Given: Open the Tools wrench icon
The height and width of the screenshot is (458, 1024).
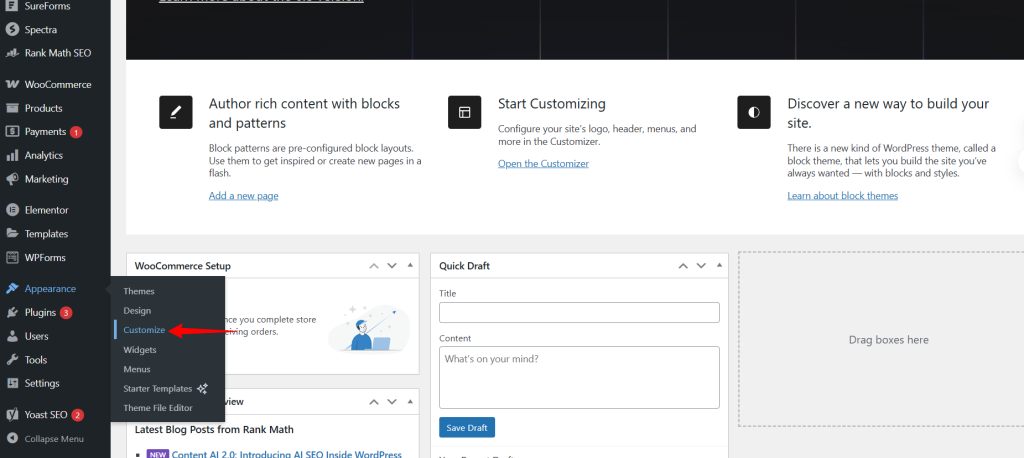Looking at the screenshot, I should tap(12, 359).
